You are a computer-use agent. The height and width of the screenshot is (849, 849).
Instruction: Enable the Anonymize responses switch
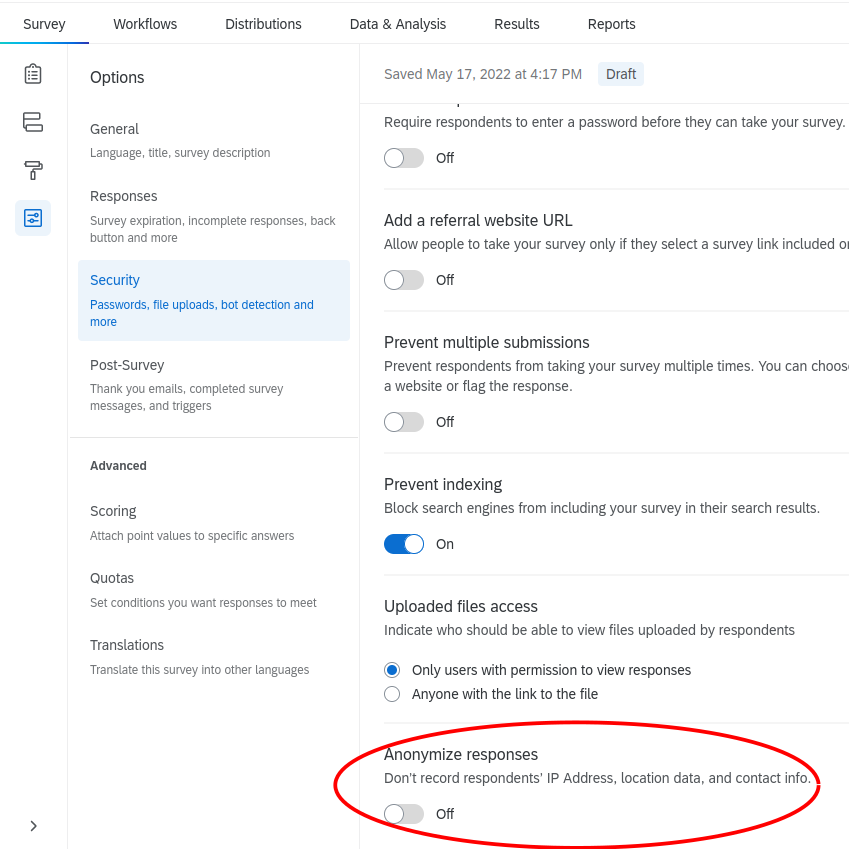click(403, 813)
